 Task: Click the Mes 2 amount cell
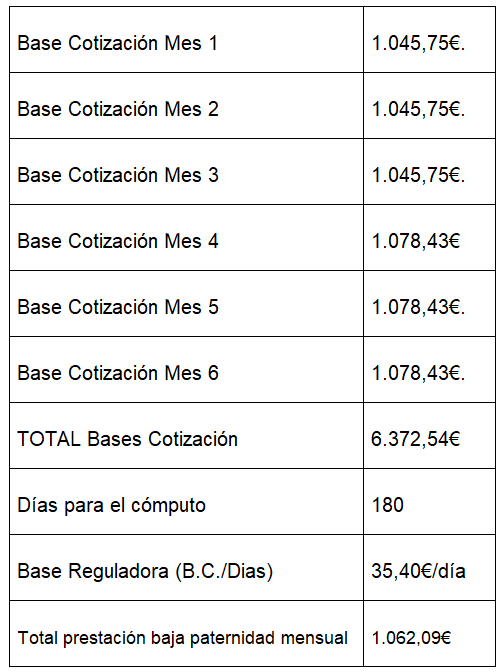pos(429,106)
